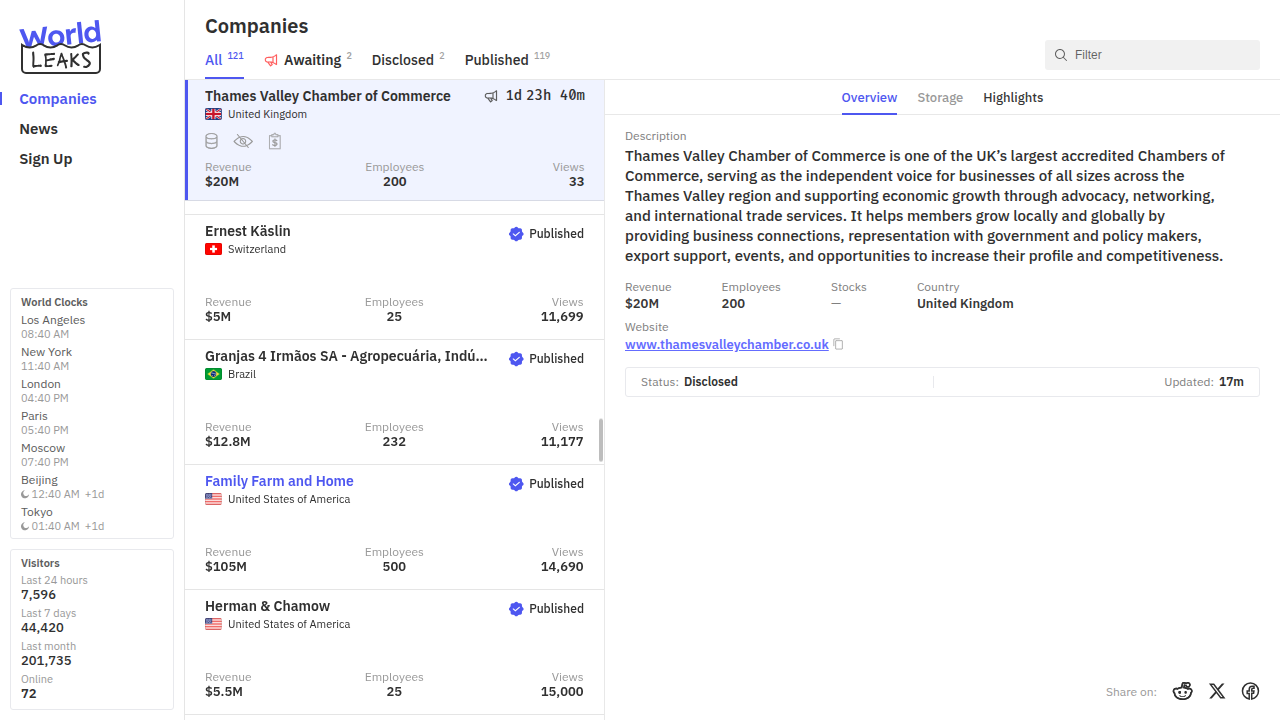1280x720 pixels.
Task: Select the Published tab
Action: [x=496, y=60]
